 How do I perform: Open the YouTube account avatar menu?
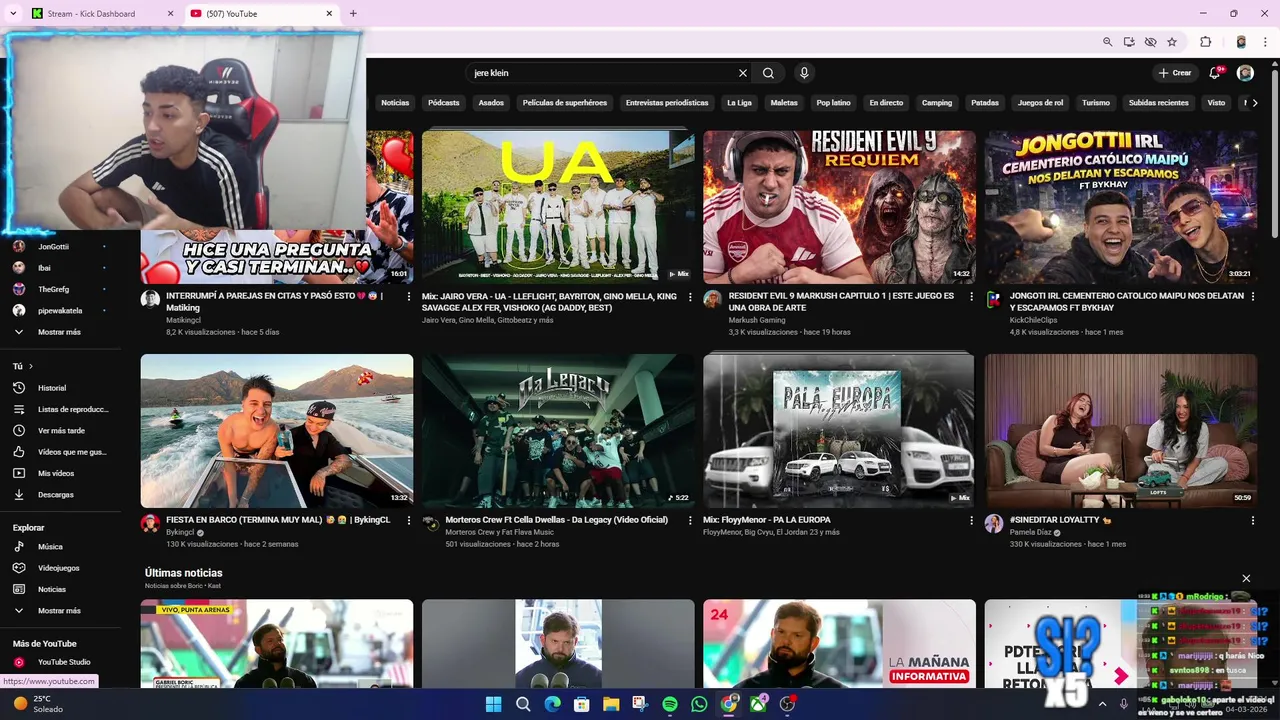pyautogui.click(x=1245, y=73)
